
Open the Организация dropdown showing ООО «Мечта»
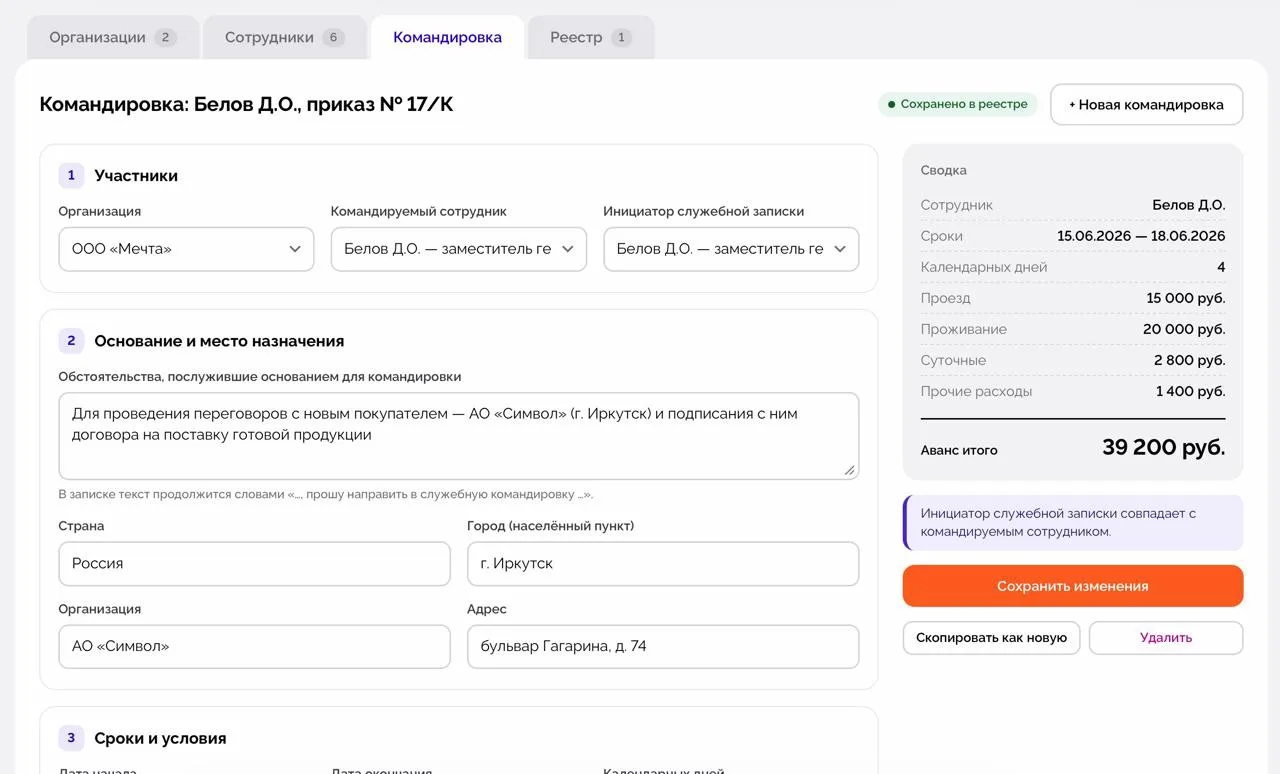click(x=186, y=249)
